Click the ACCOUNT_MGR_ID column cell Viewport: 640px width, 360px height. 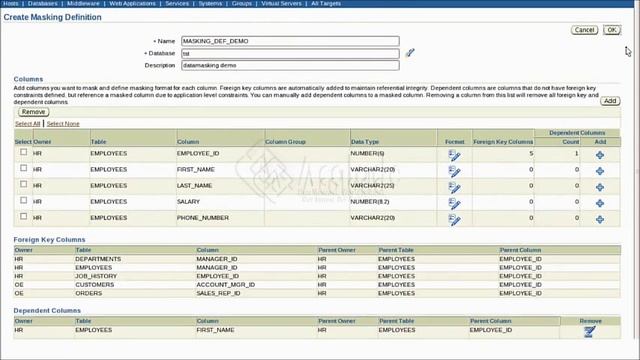(226, 284)
